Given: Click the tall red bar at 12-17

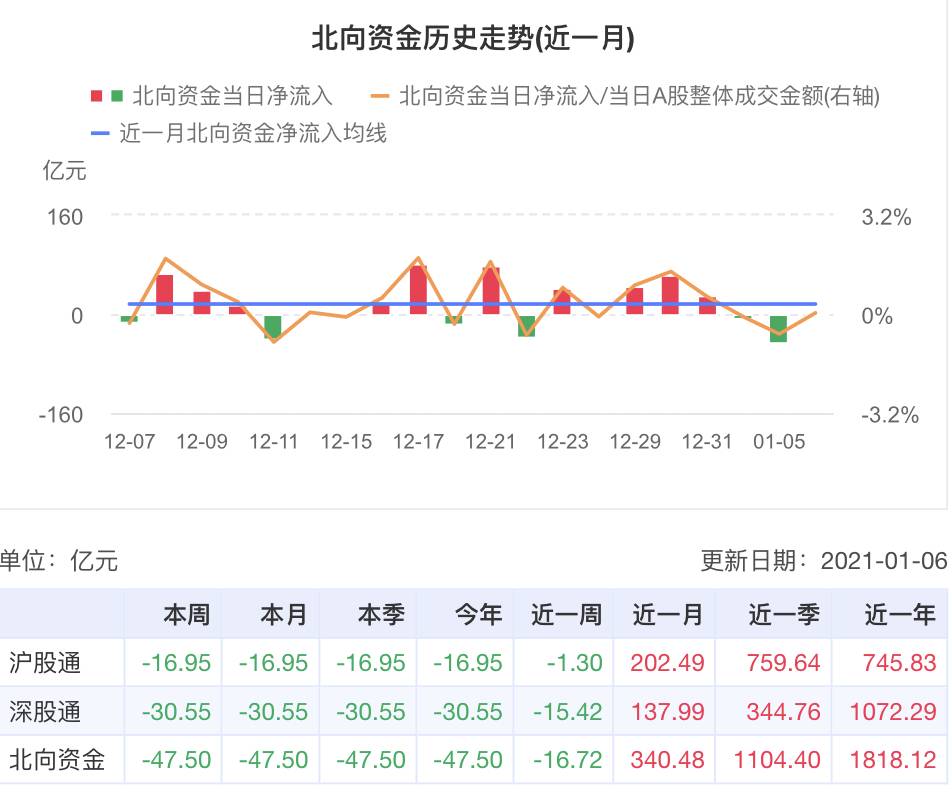Looking at the screenshot, I should (418, 290).
